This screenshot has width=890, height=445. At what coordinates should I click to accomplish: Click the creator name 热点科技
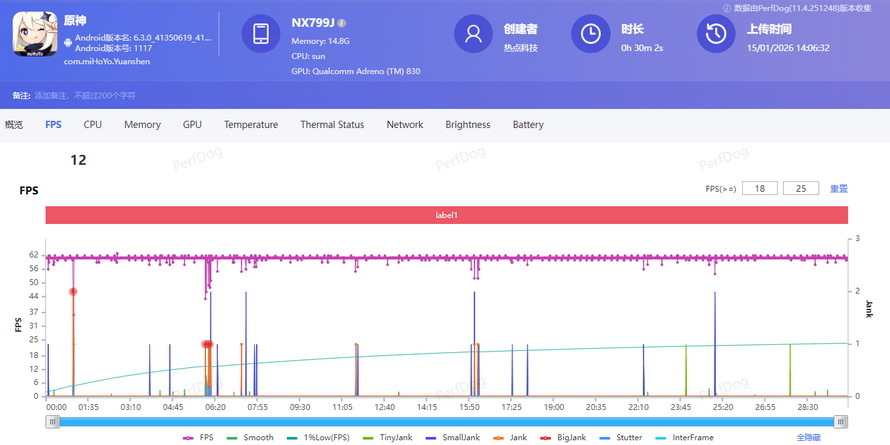coord(520,48)
